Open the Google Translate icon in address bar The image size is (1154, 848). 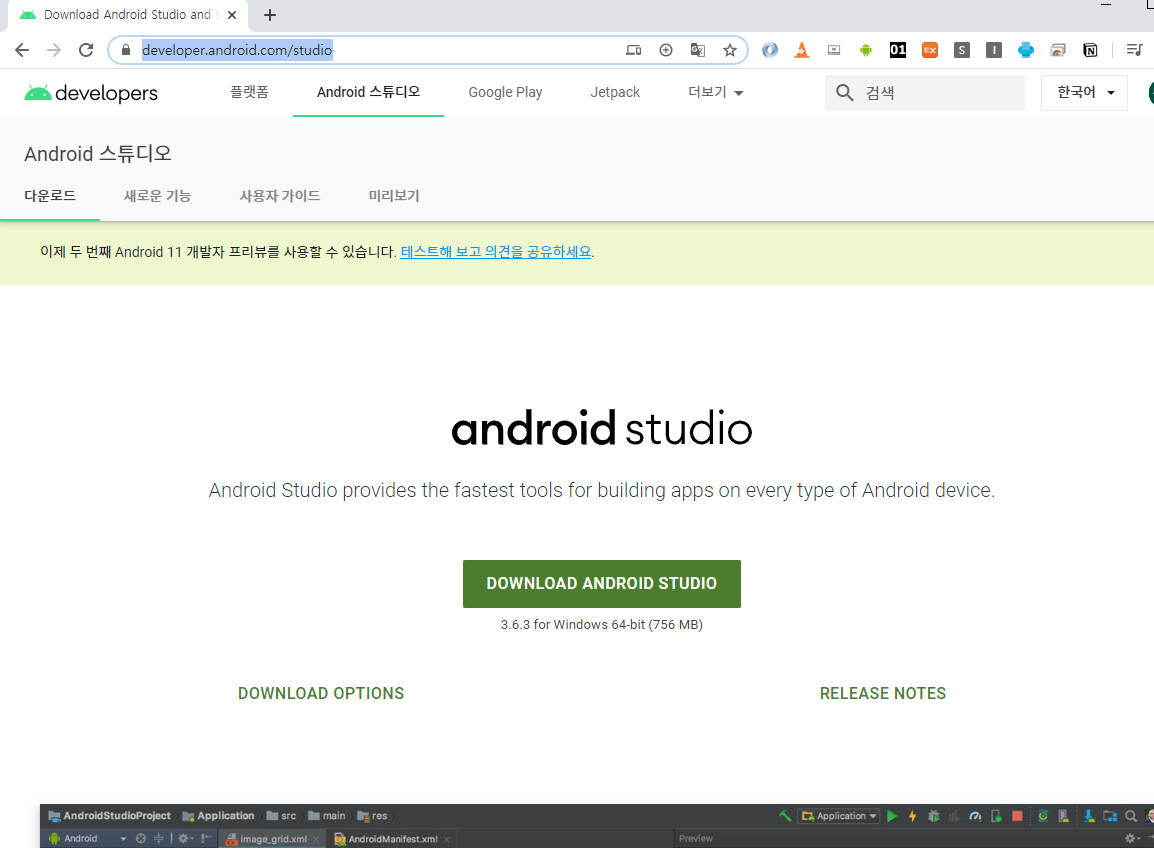pos(698,50)
